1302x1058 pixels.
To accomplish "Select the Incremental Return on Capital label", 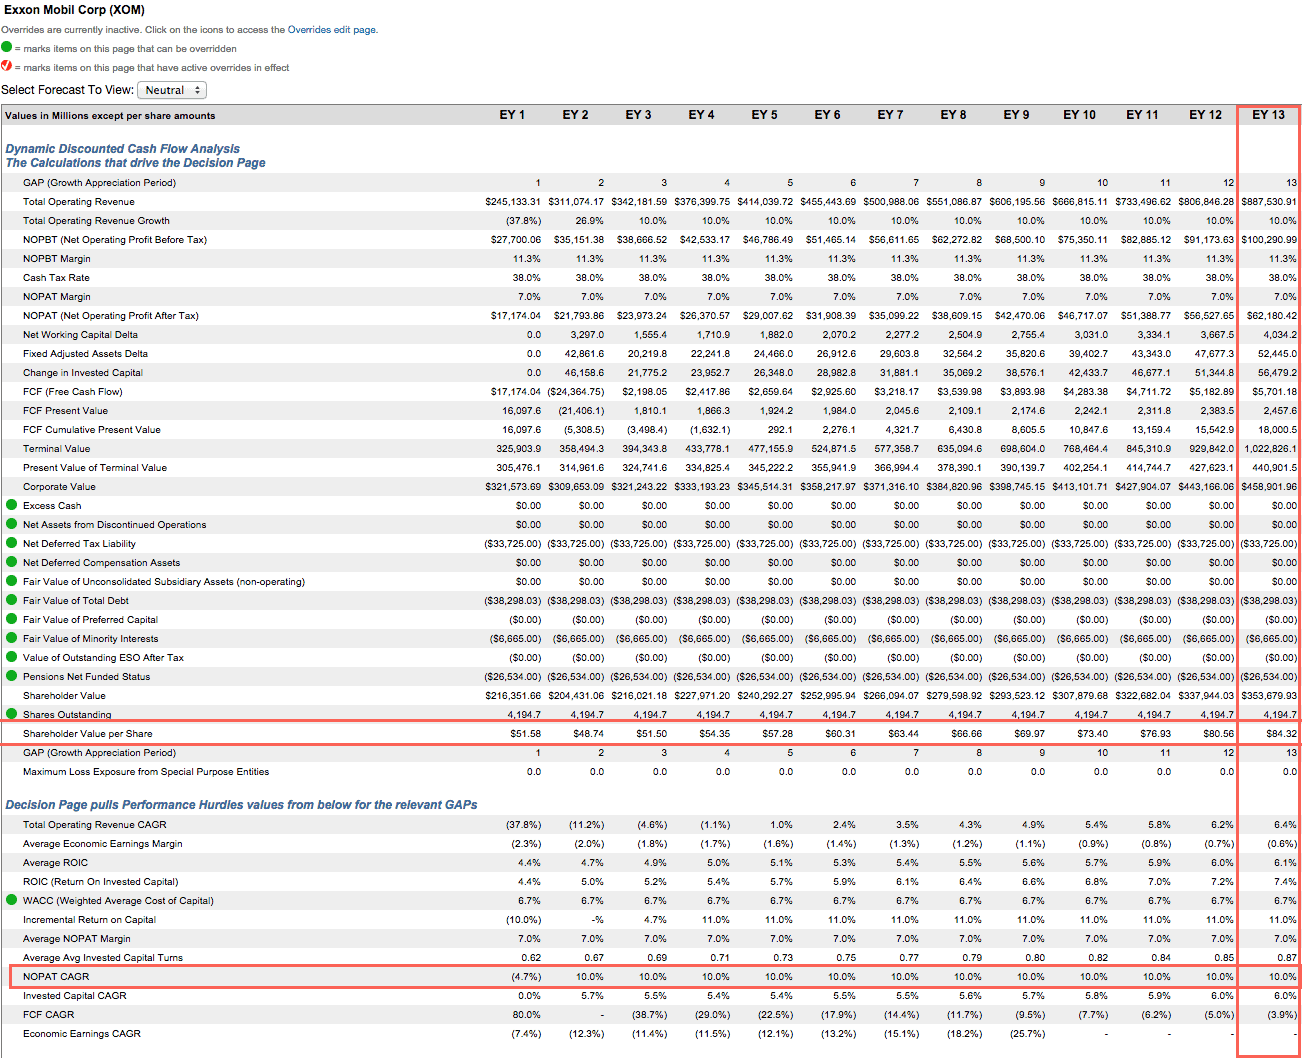I will pyautogui.click(x=89, y=920).
